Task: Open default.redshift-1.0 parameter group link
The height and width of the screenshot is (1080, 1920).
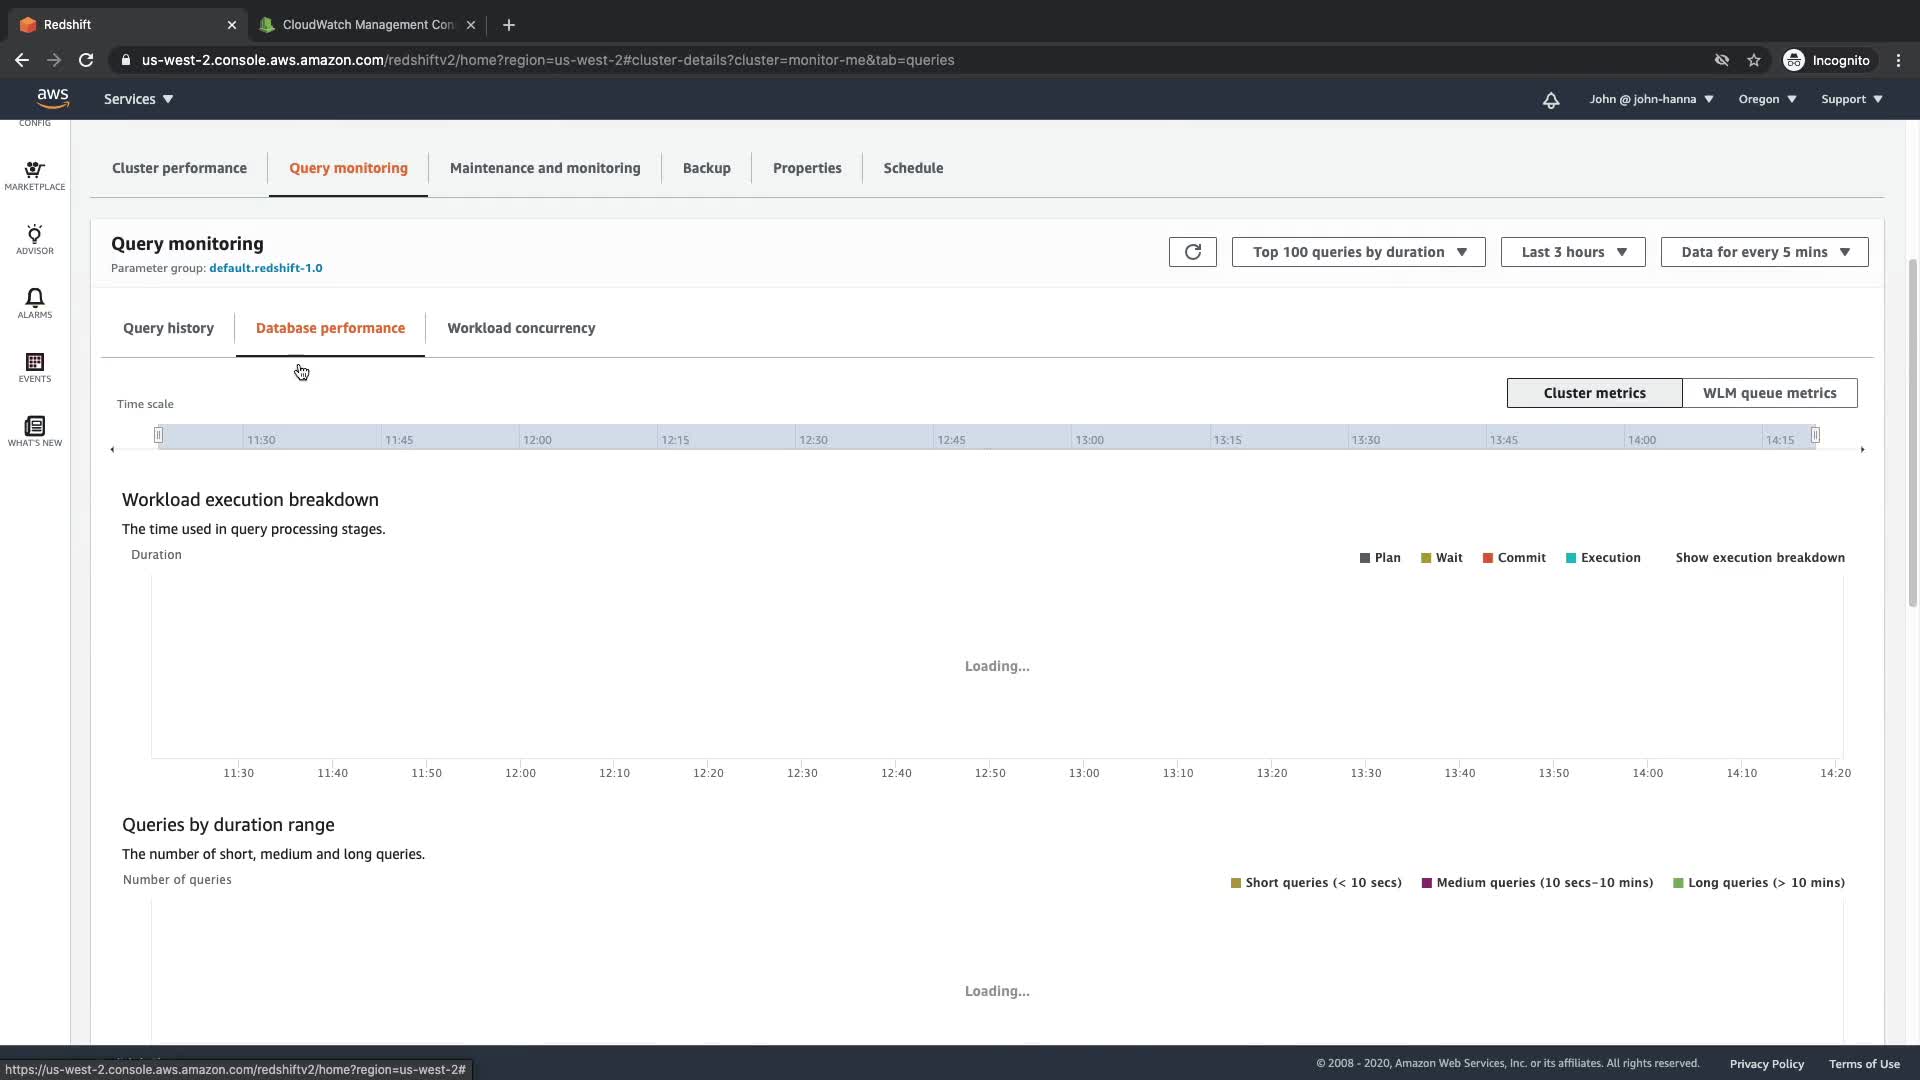Action: [265, 268]
